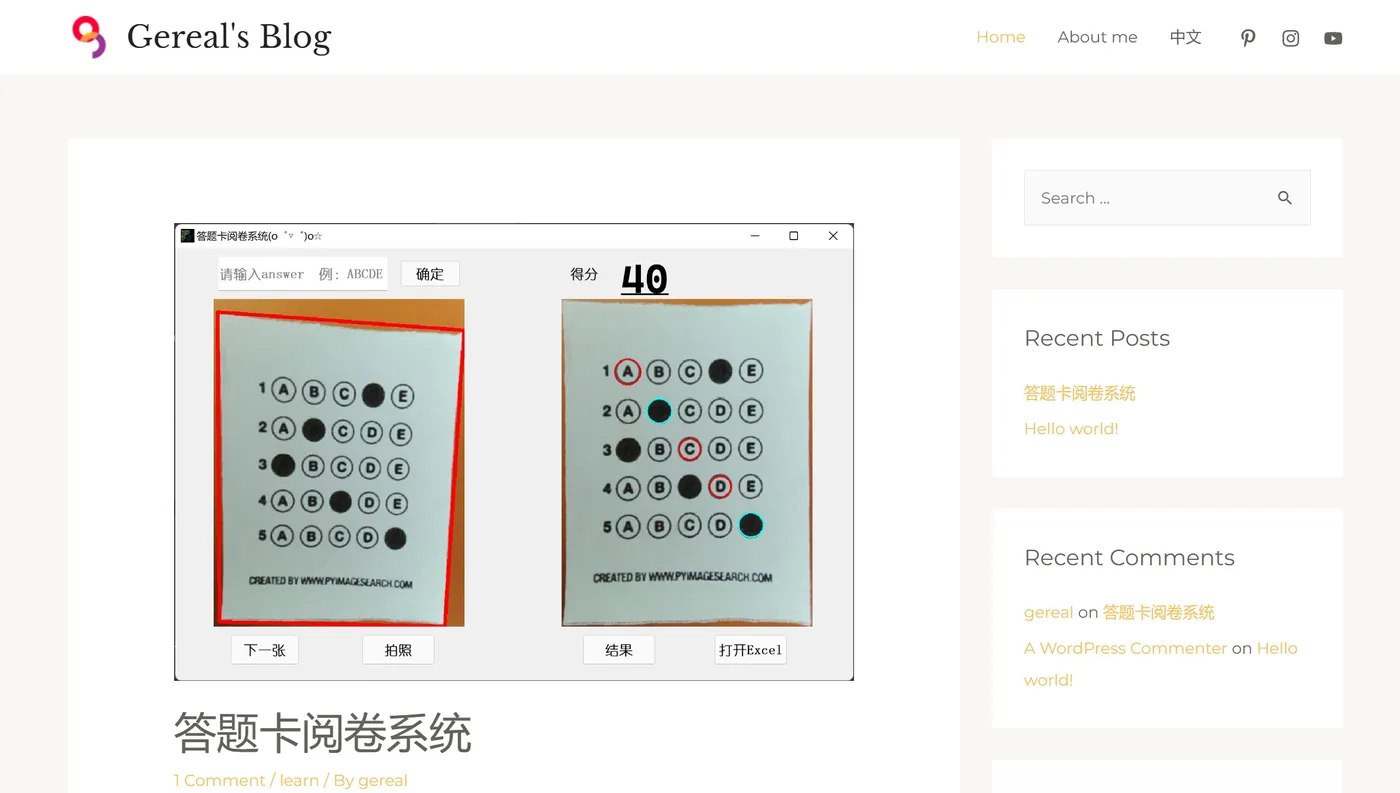This screenshot has width=1400, height=793.
Task: Open the YouTube channel icon
Action: pos(1333,37)
